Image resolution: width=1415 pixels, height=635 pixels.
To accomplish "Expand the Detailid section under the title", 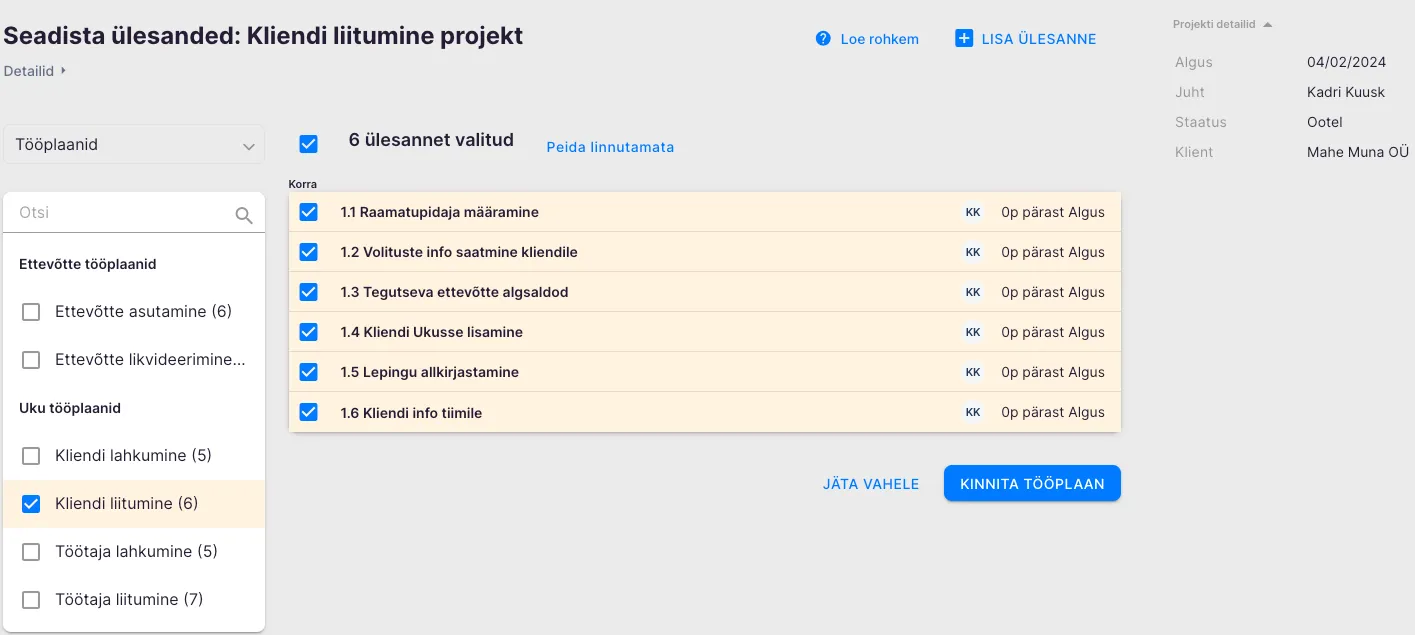I will [34, 71].
